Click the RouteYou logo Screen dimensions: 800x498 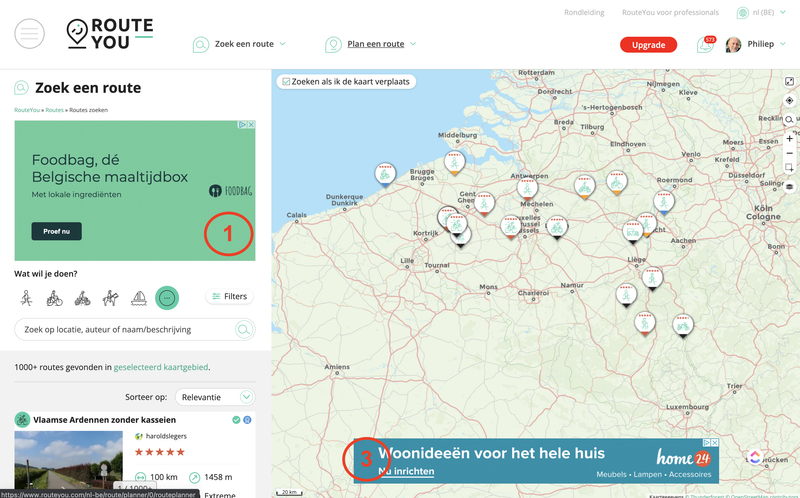point(110,34)
